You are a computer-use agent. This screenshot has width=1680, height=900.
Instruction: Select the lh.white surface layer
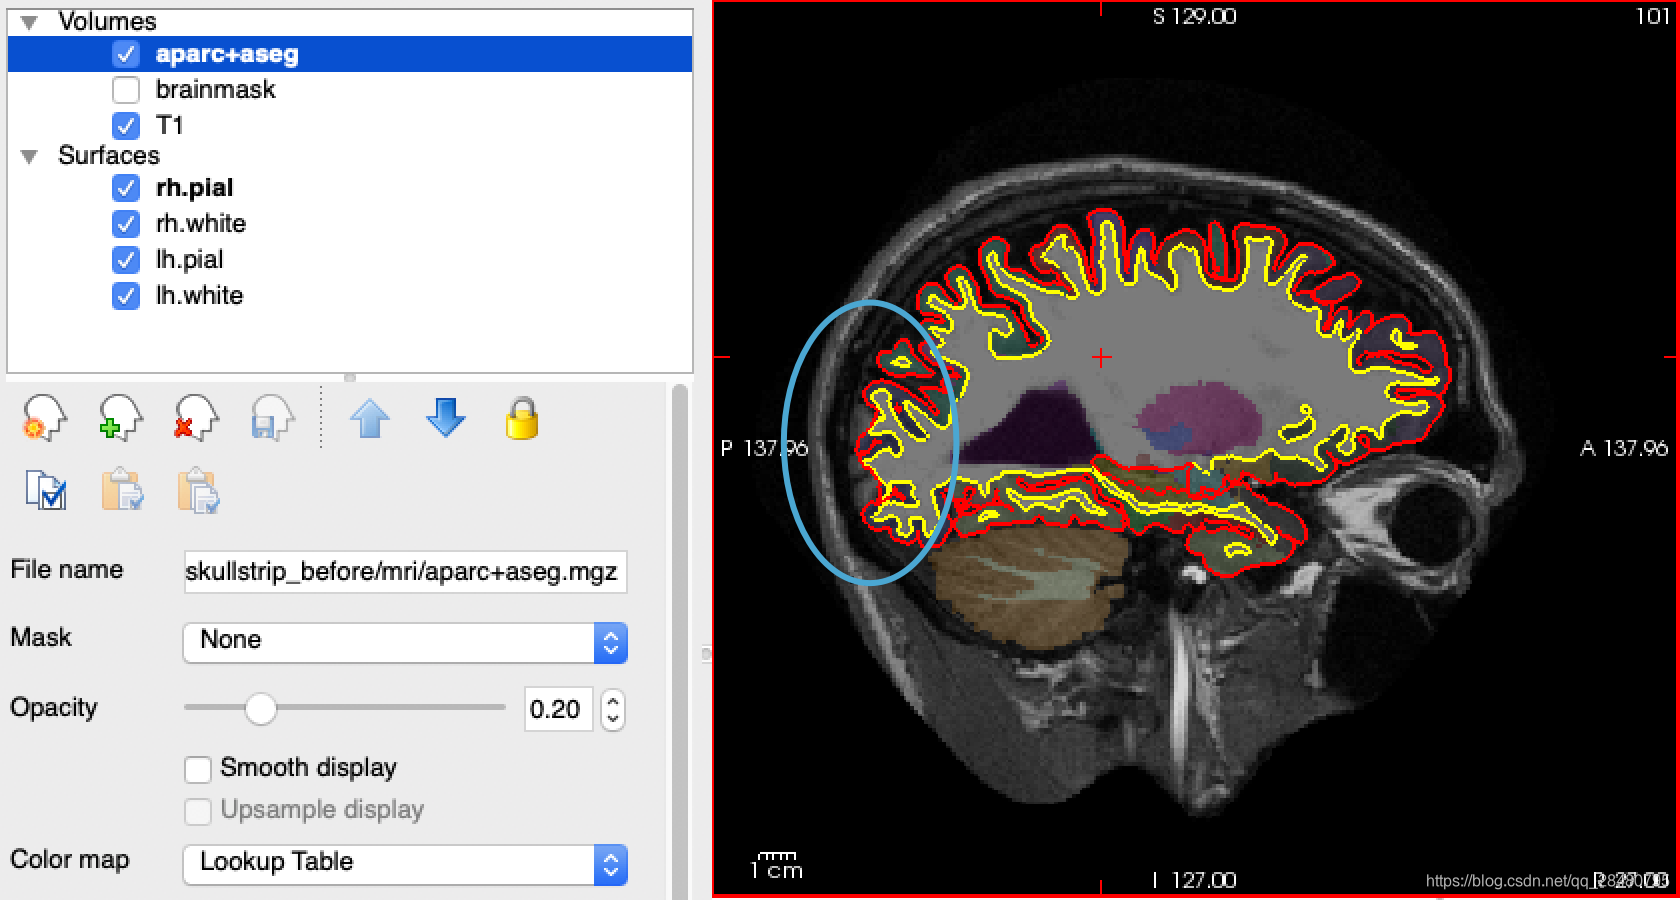point(198,296)
